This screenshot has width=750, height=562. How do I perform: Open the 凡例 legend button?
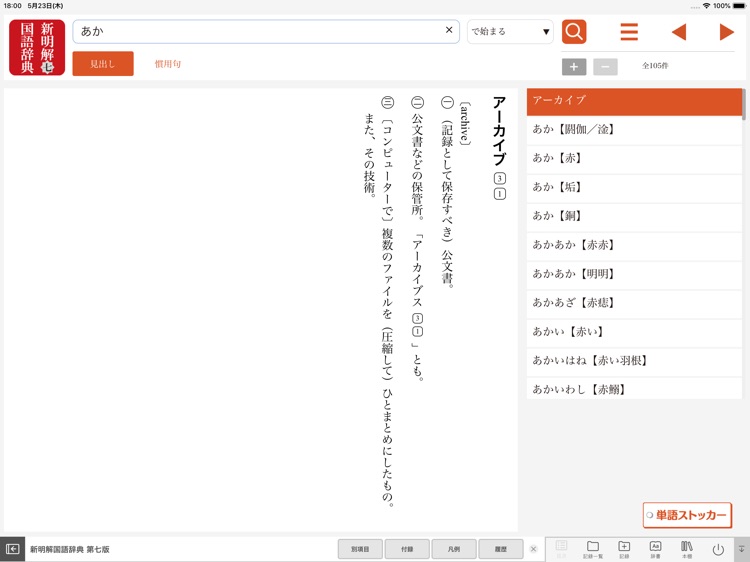pos(454,549)
